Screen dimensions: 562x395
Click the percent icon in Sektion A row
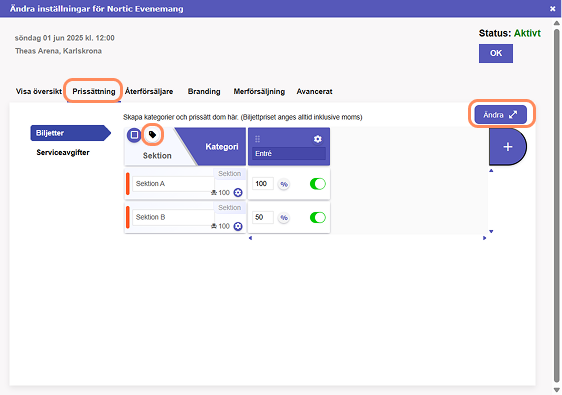point(284,184)
